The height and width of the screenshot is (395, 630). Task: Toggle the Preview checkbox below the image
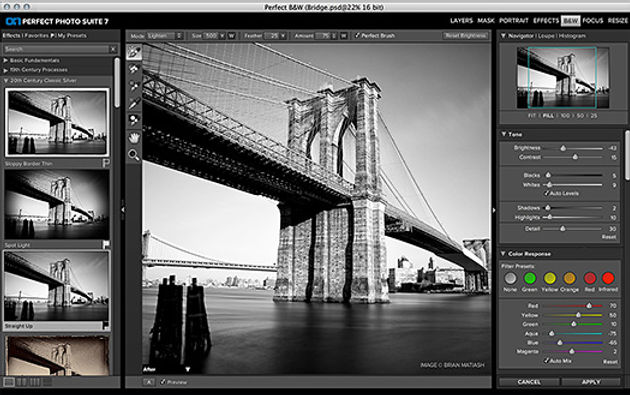click(x=163, y=382)
